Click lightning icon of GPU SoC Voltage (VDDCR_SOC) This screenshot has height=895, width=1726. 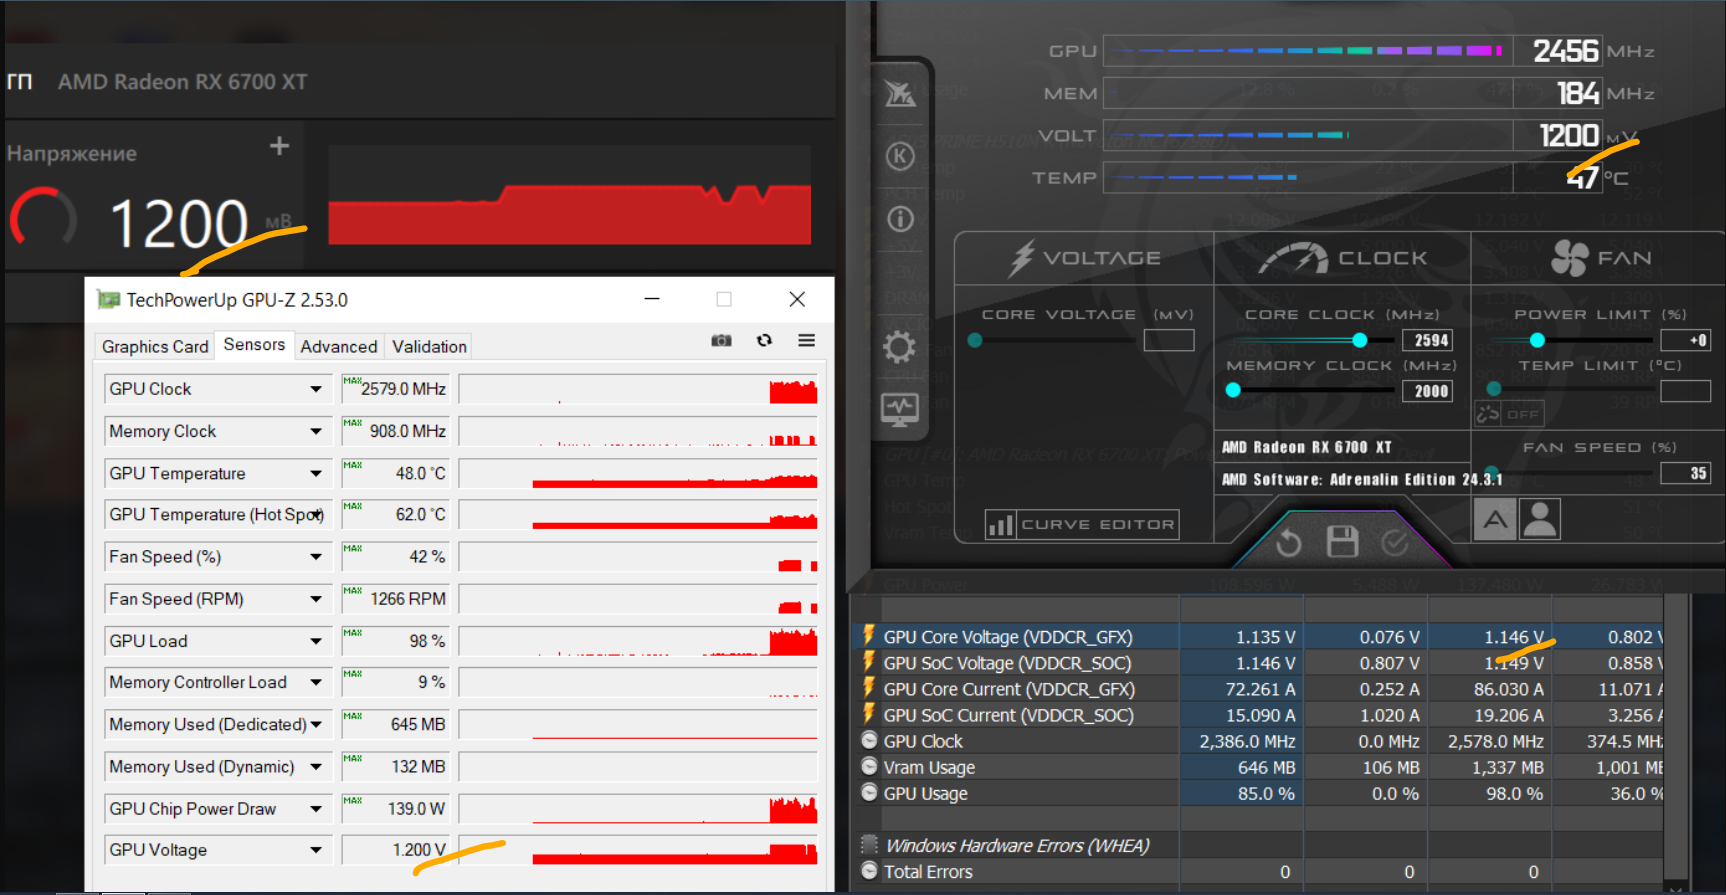[x=869, y=662]
